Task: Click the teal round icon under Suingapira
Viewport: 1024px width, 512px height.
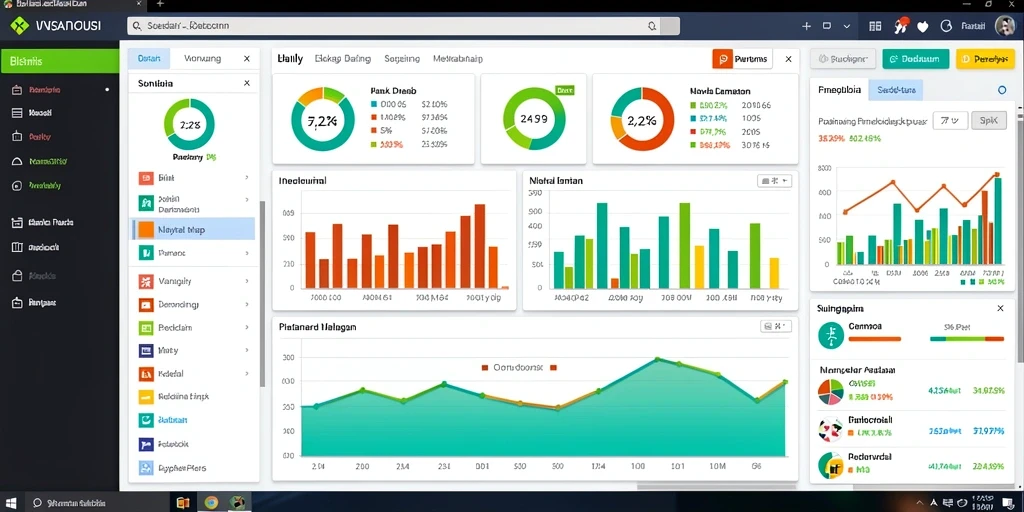Action: click(x=830, y=336)
